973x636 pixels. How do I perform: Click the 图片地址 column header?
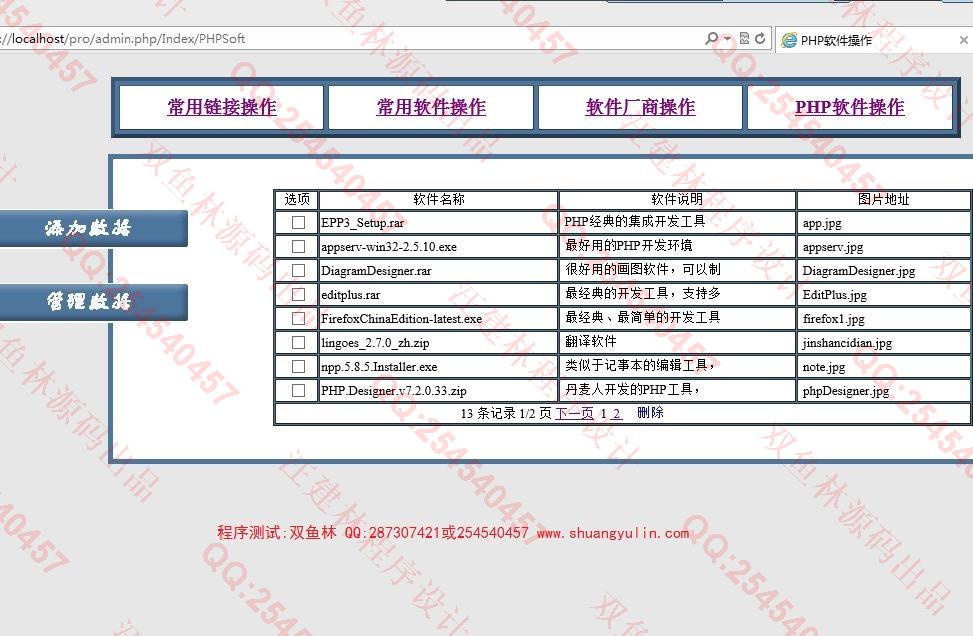[884, 199]
